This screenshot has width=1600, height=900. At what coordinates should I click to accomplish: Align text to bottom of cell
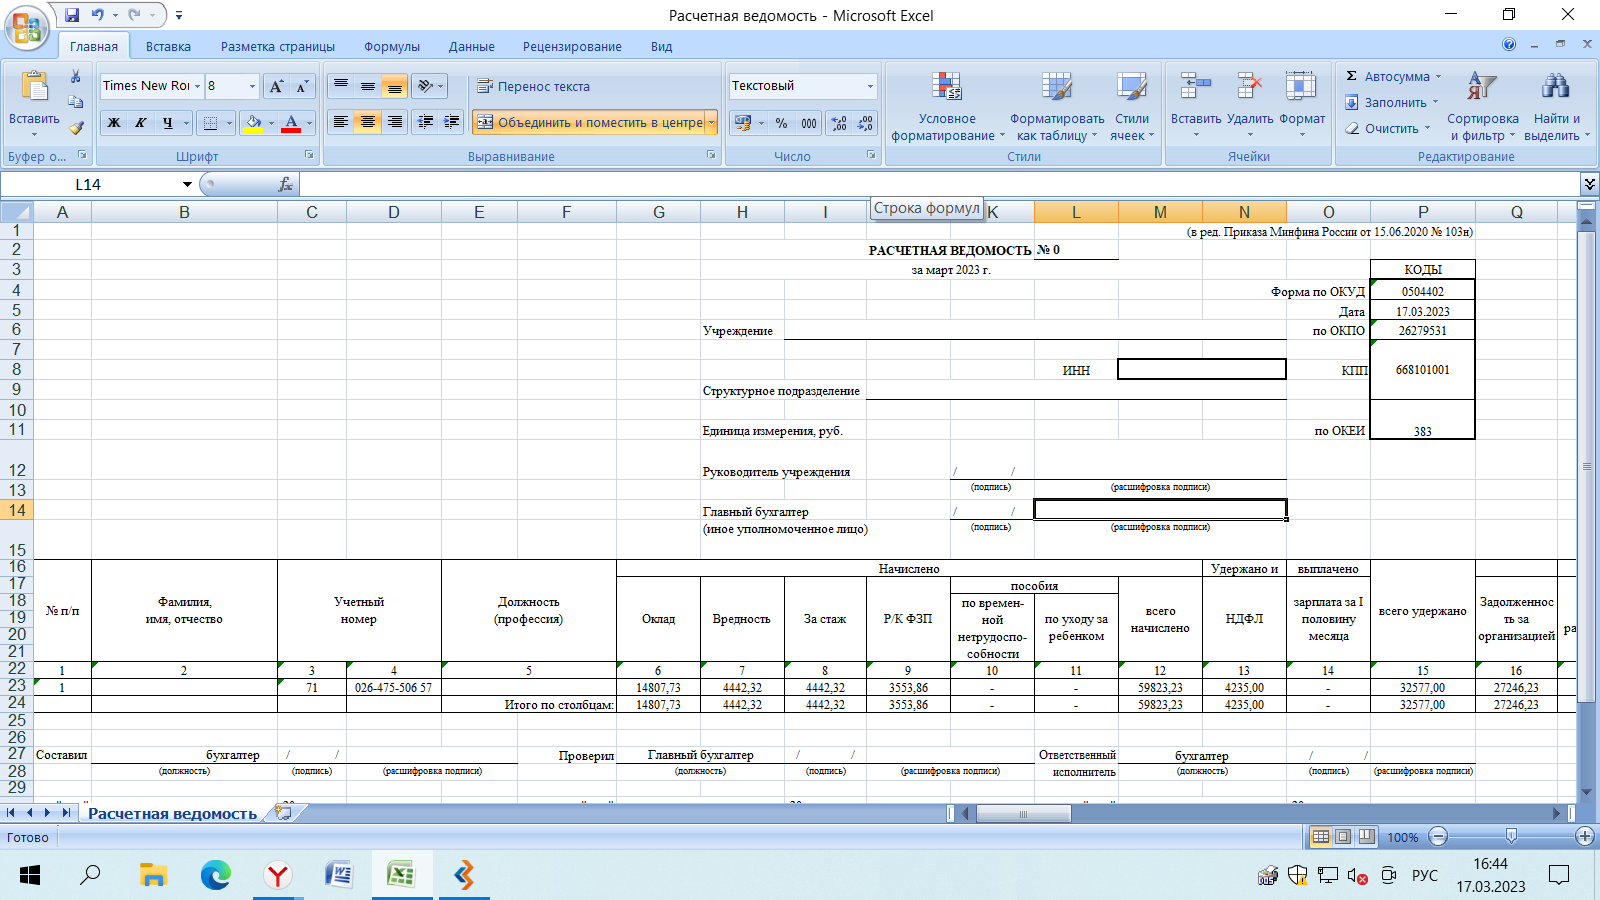point(395,86)
